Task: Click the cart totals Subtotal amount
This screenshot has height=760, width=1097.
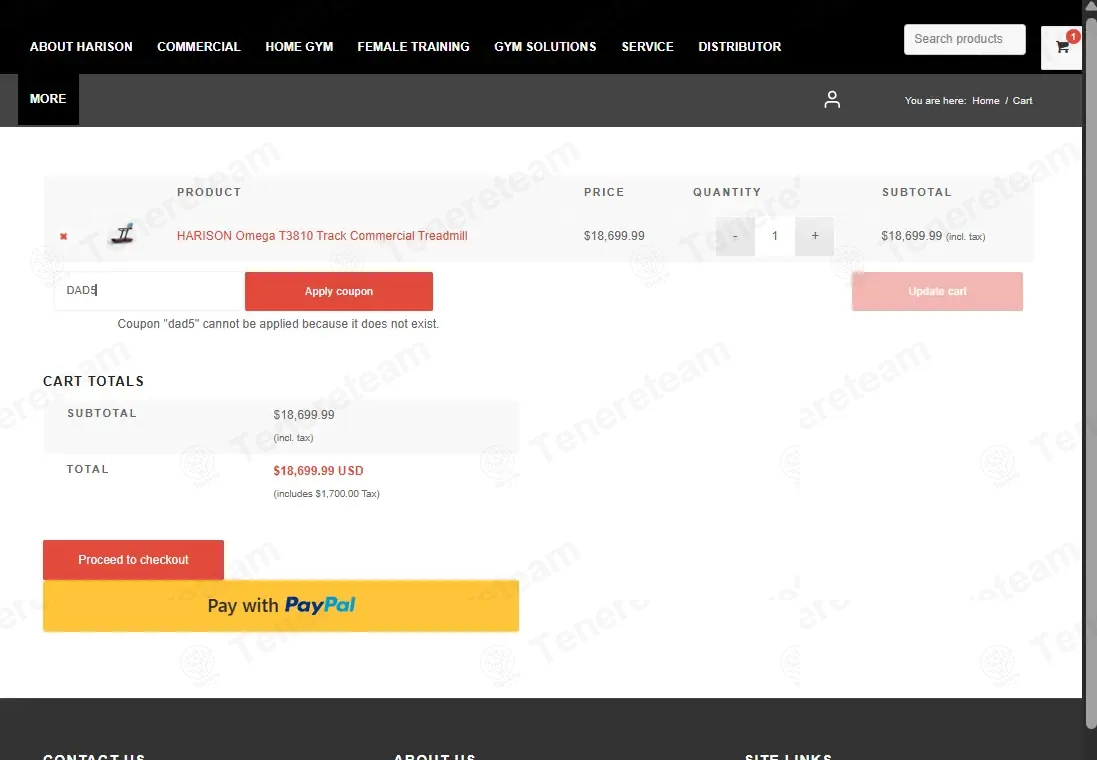Action: pos(304,415)
